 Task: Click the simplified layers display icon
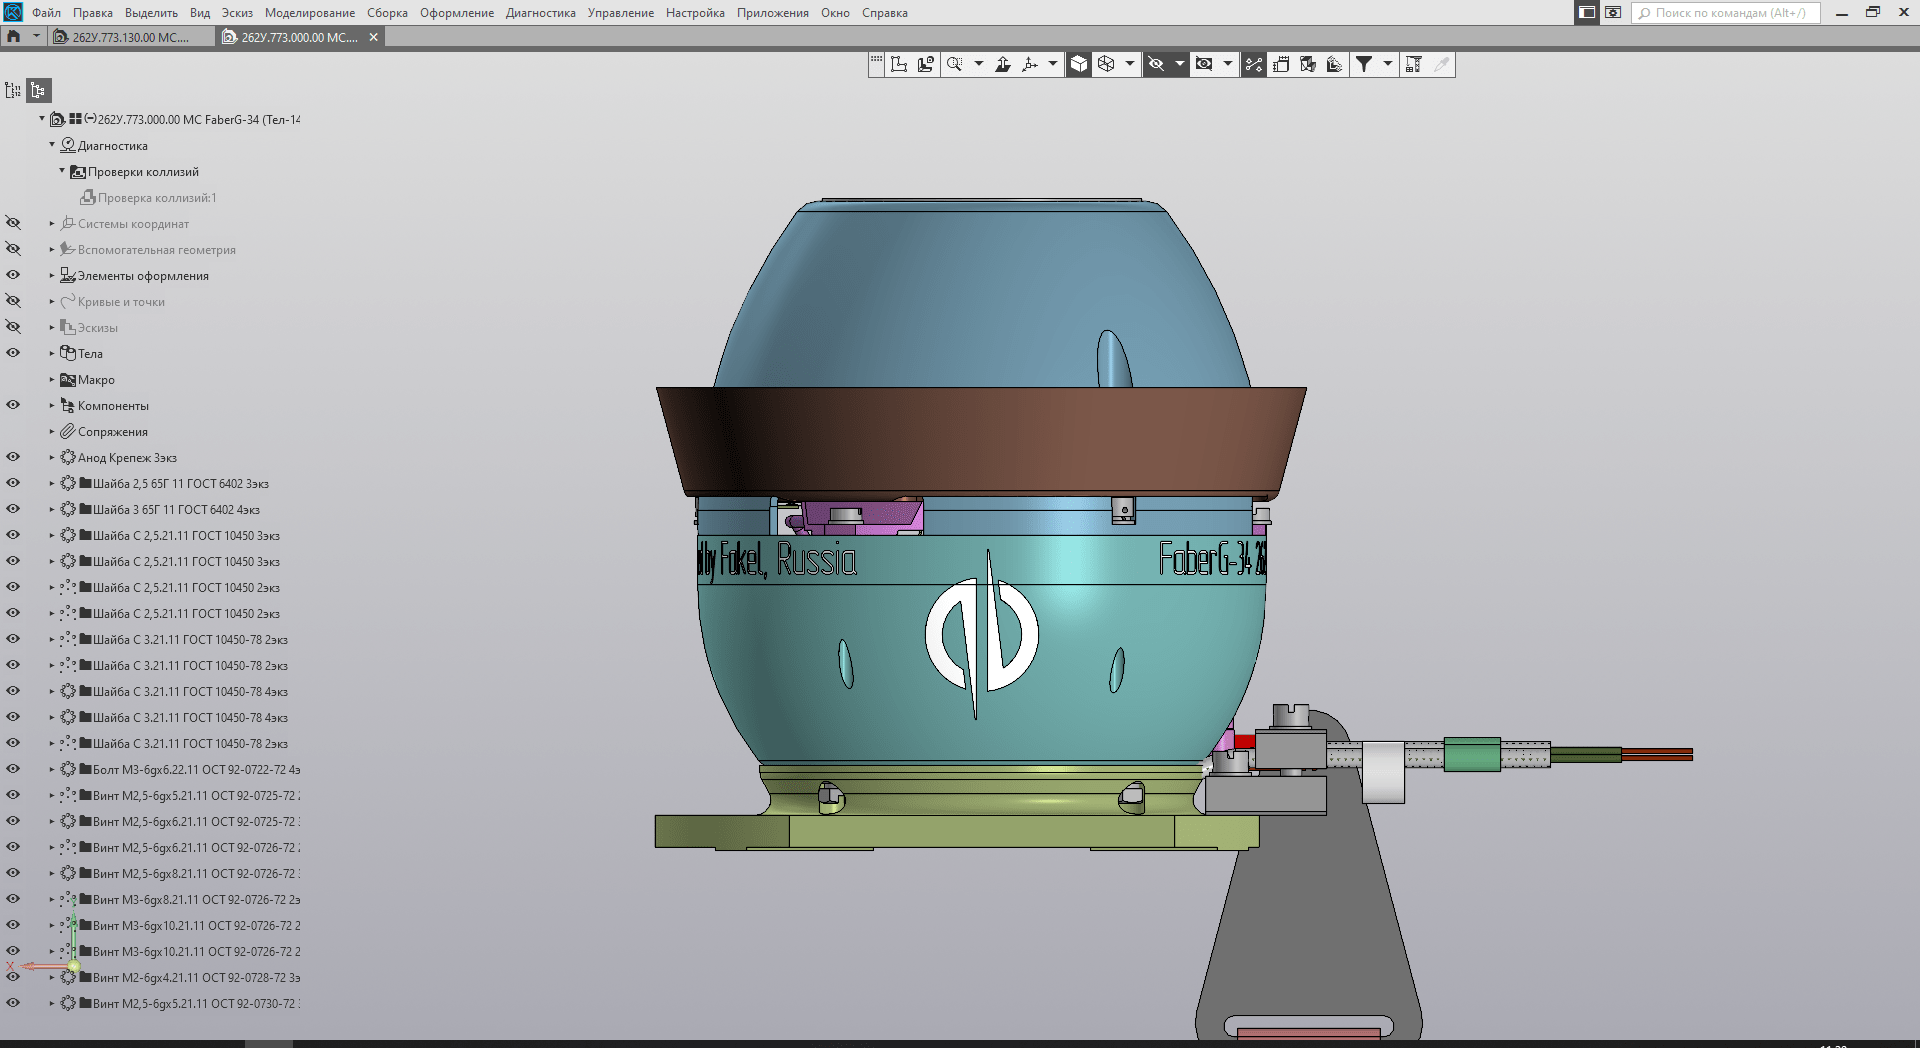(x=1335, y=64)
